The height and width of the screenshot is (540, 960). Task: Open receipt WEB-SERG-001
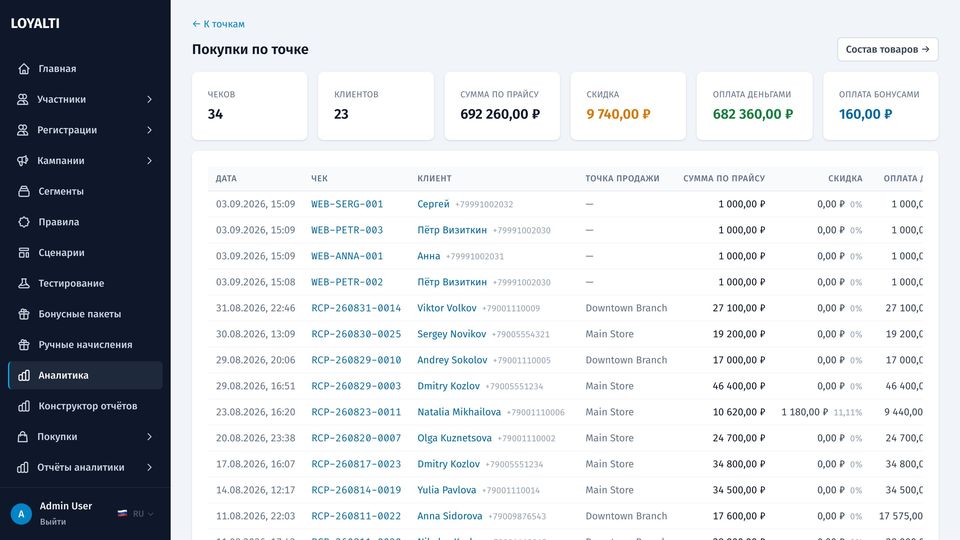tap(347, 204)
